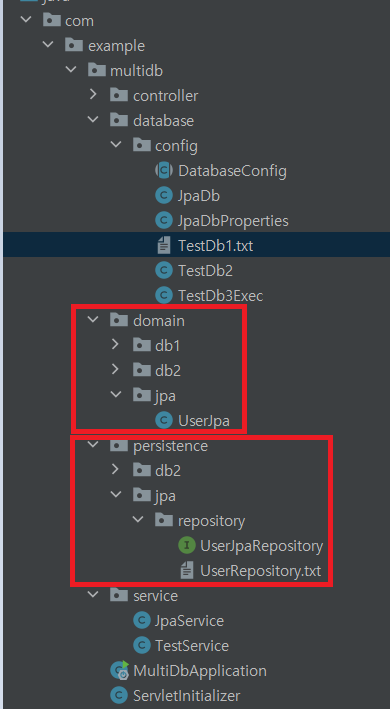Click the ServletInitializer class icon

[119, 695]
